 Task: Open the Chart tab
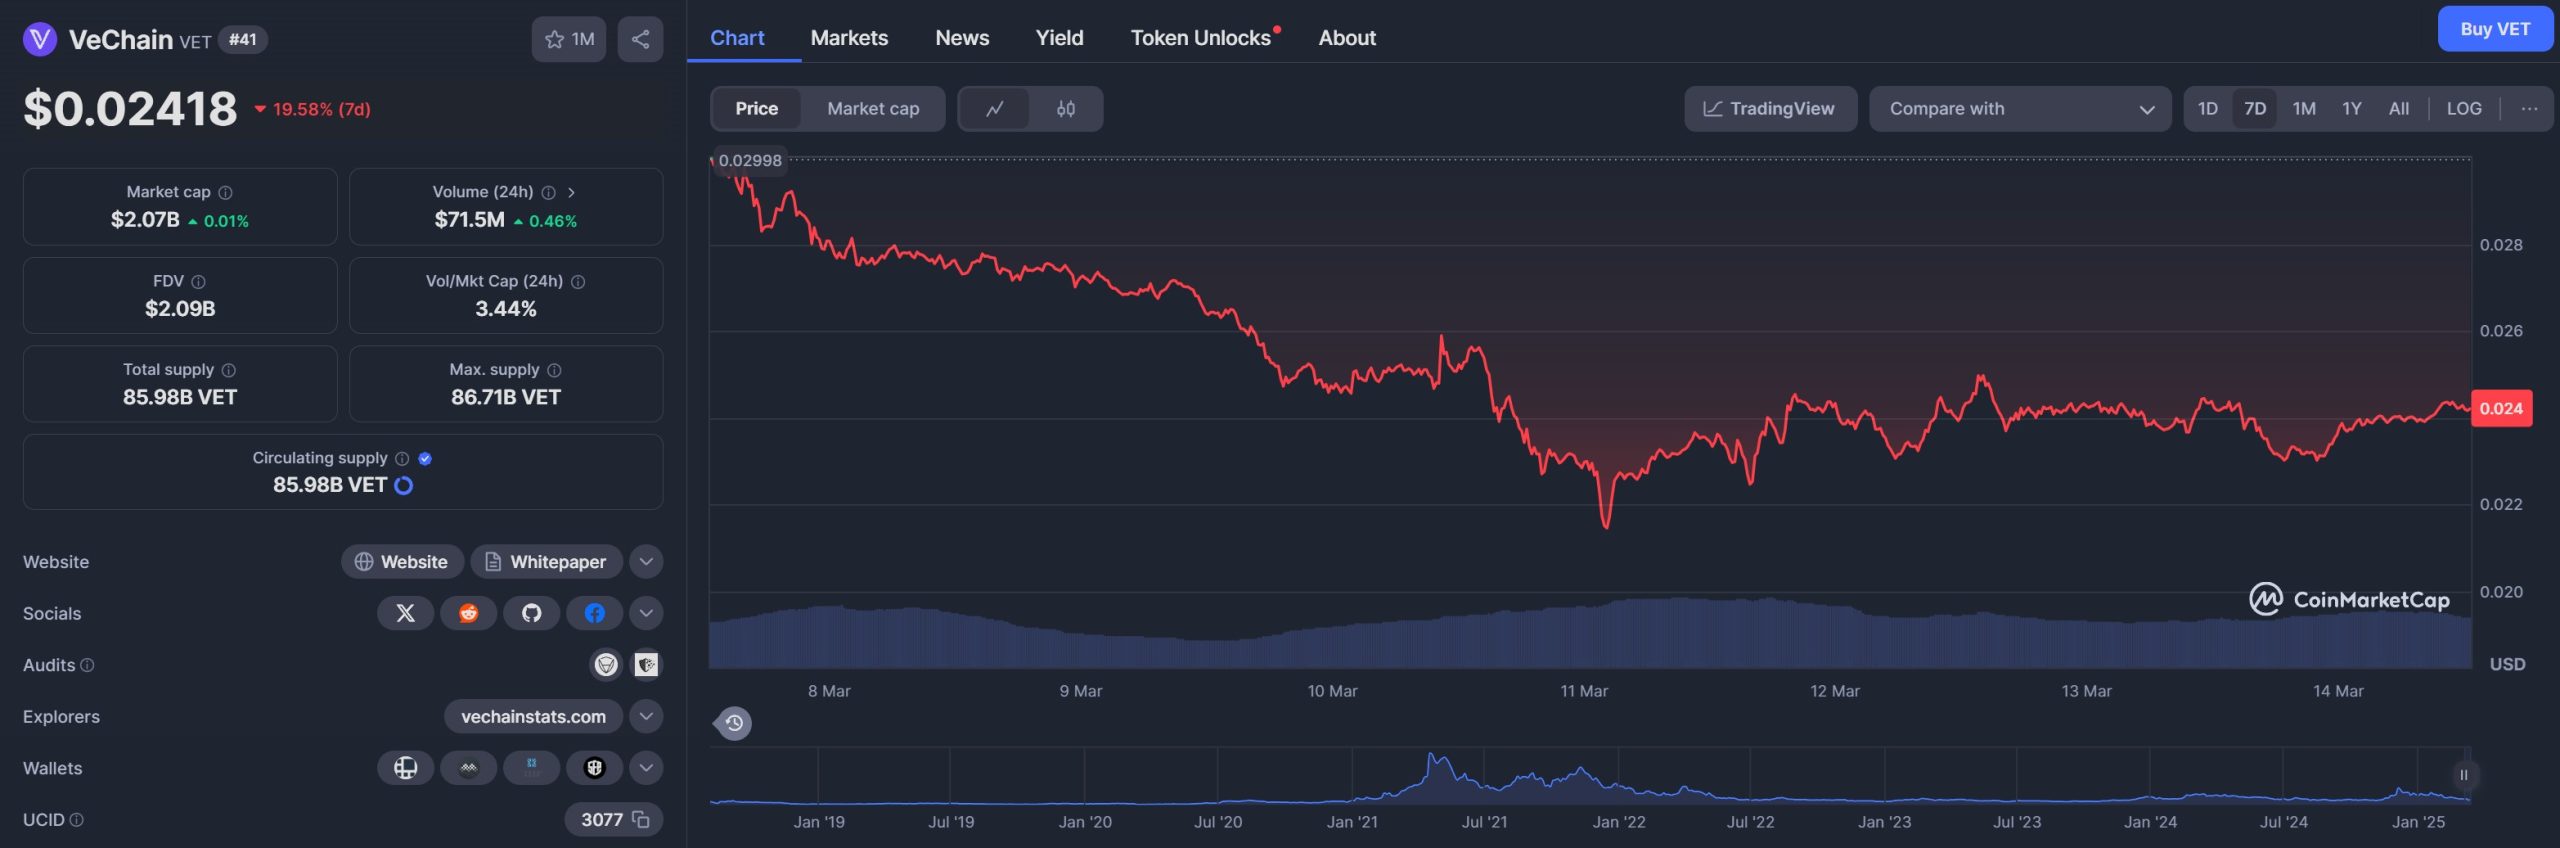[x=737, y=38]
